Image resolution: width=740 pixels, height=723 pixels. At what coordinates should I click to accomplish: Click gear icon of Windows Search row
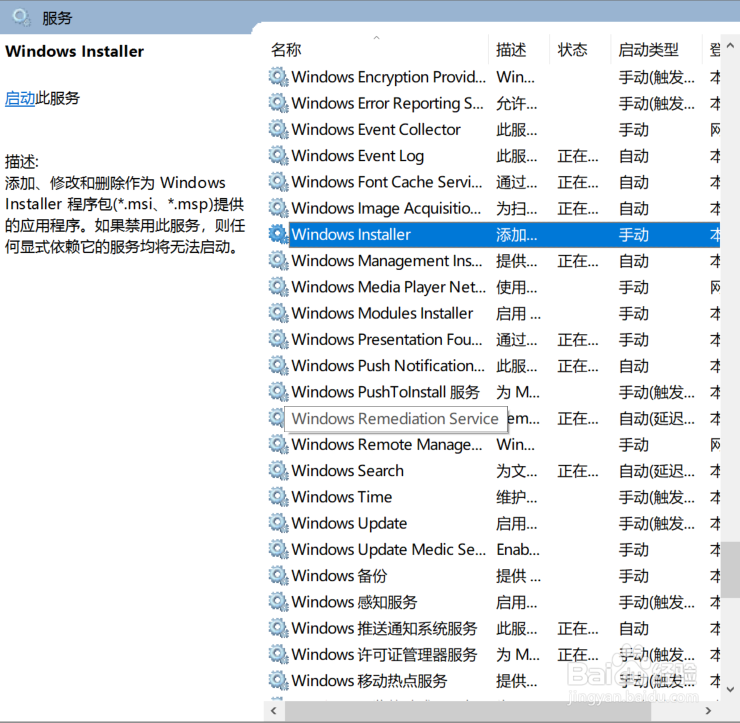278,471
